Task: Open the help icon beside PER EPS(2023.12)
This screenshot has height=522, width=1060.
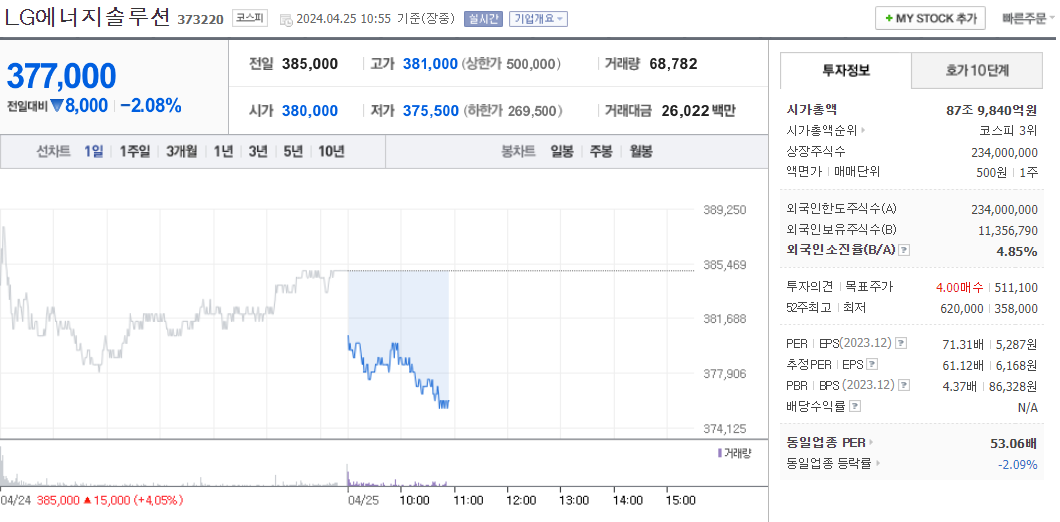Action: 901,344
